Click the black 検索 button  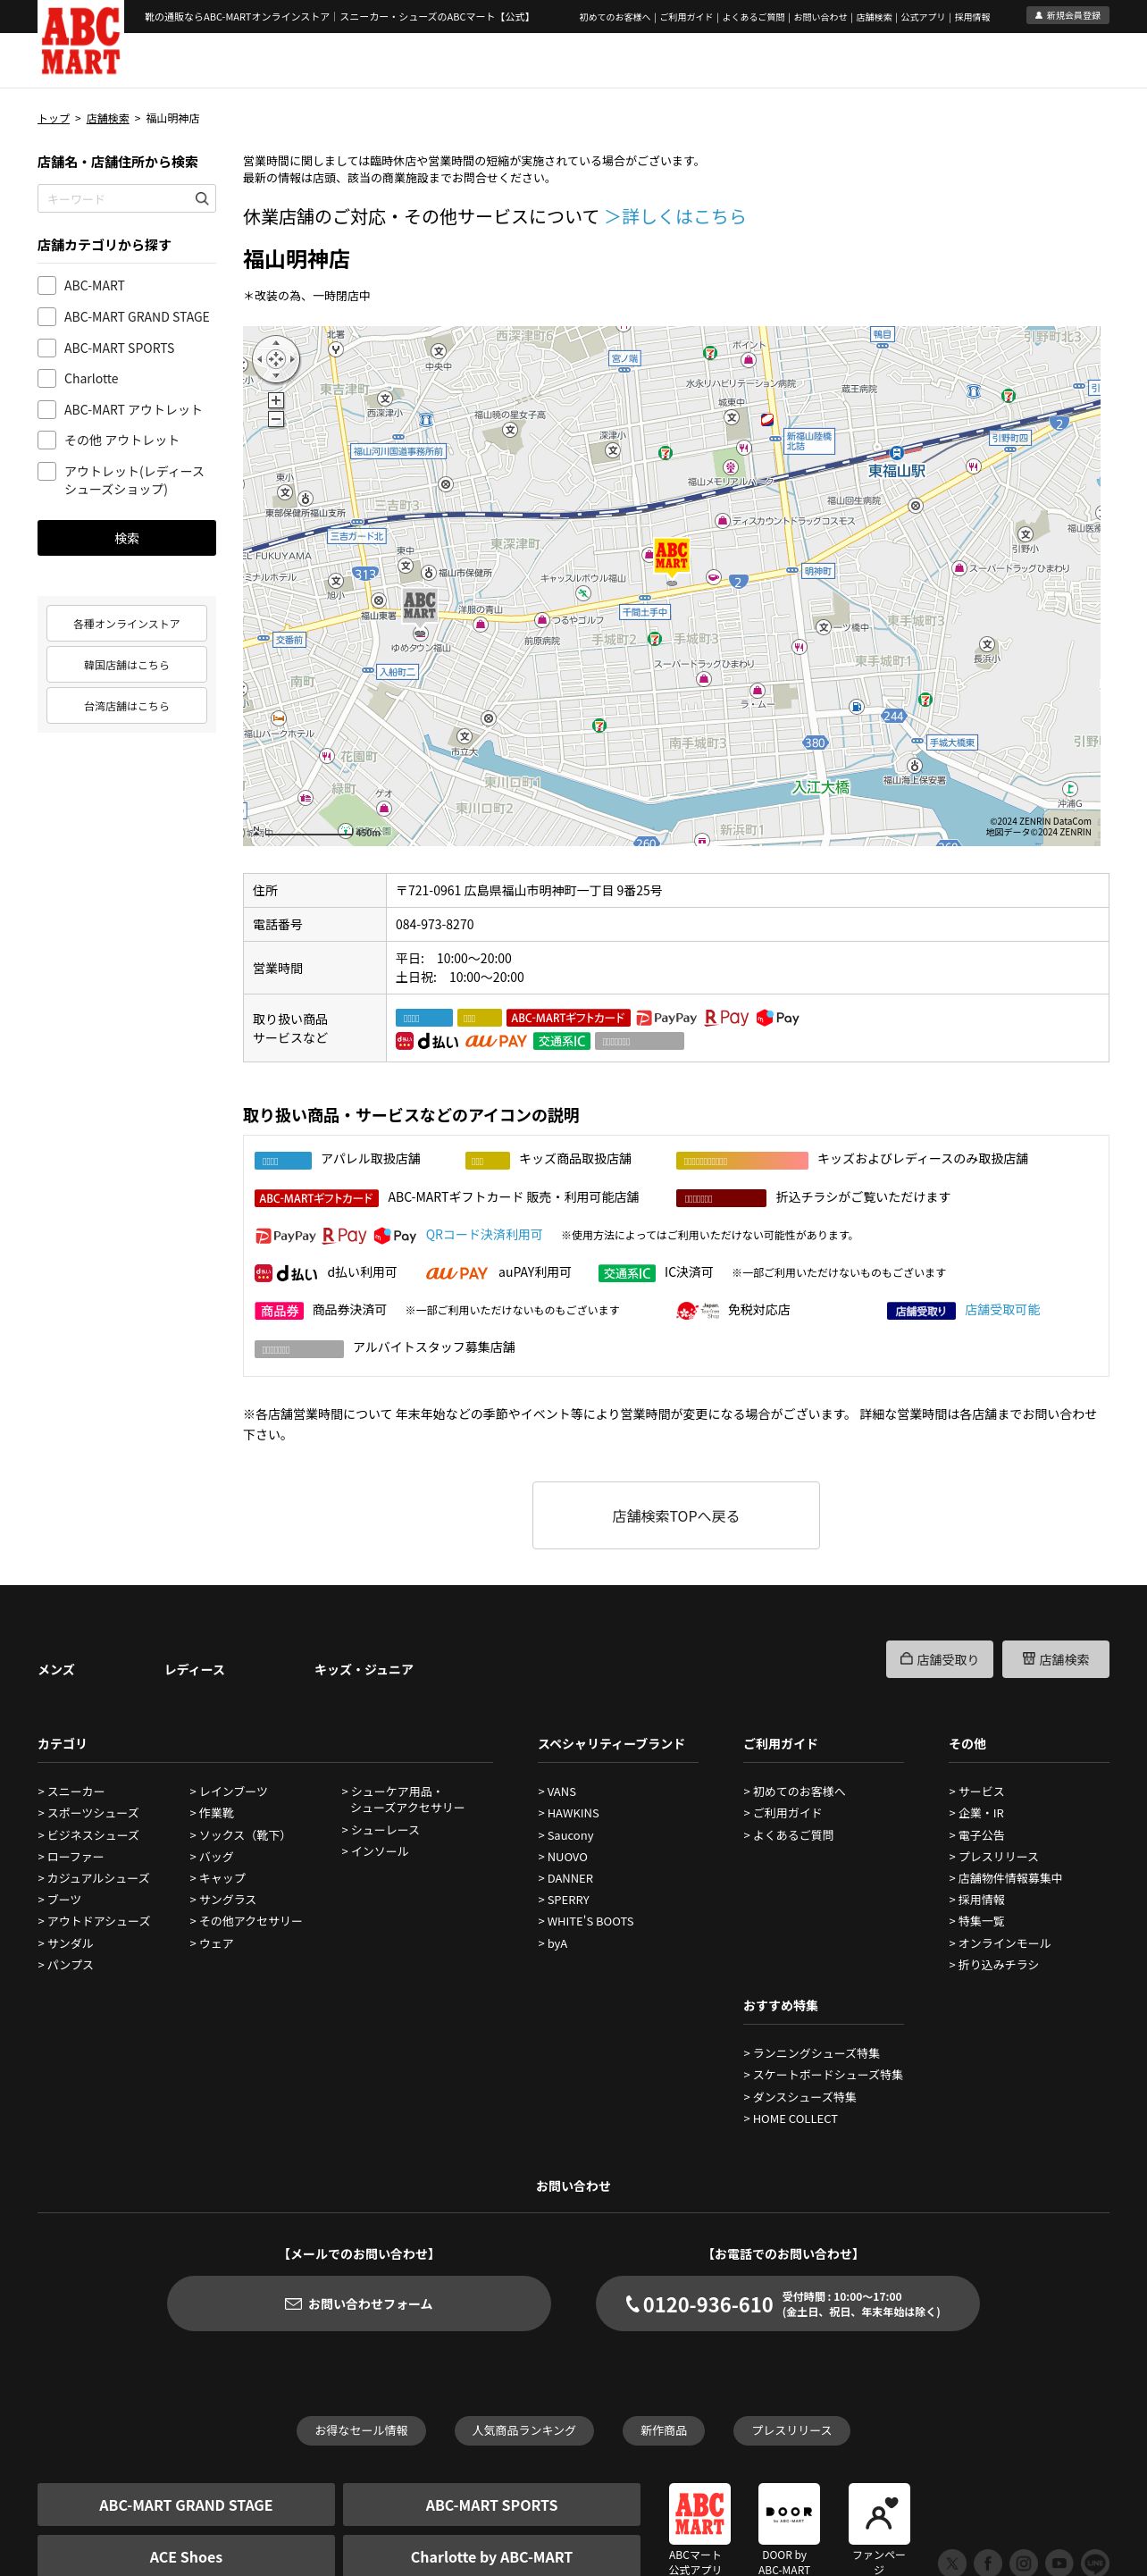pos(127,538)
